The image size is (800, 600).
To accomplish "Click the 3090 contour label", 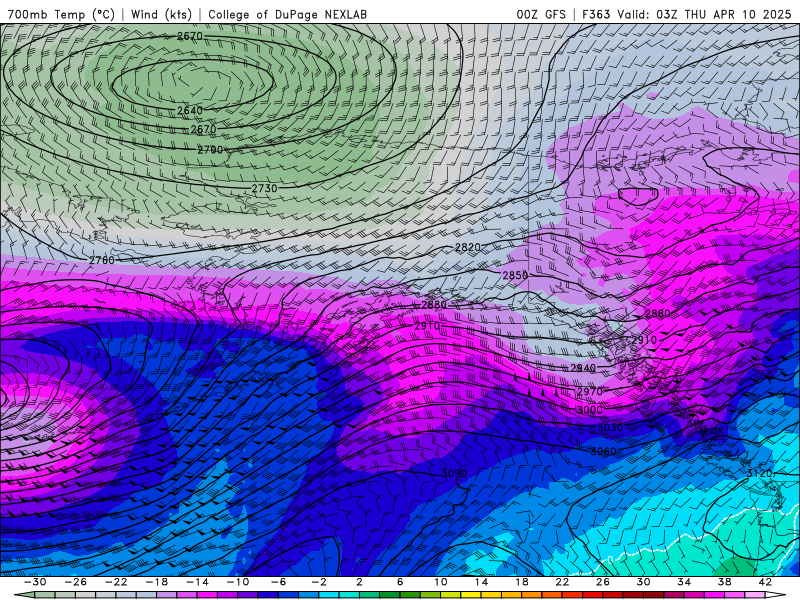I will pos(454,473).
